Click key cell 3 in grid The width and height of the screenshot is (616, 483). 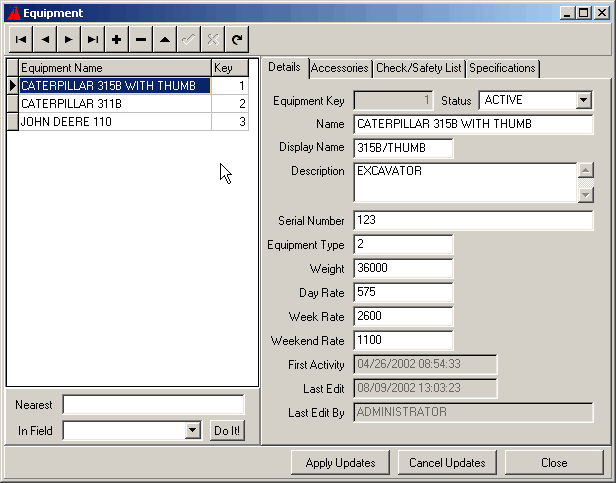230,122
